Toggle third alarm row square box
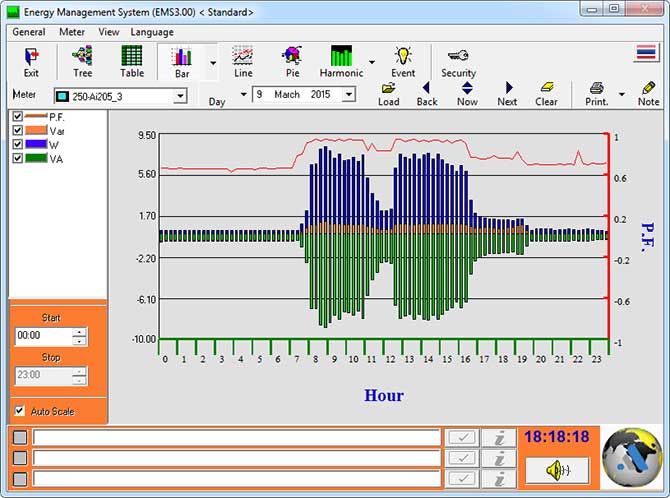The width and height of the screenshot is (670, 498). click(20, 479)
